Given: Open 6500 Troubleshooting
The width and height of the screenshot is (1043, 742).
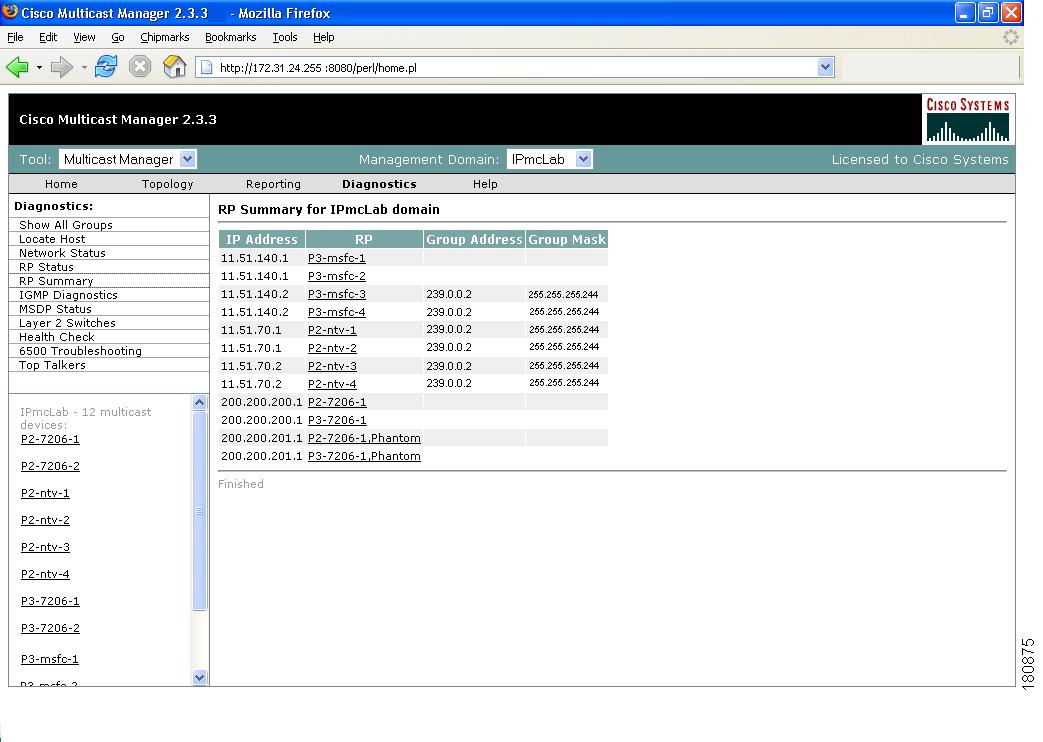Looking at the screenshot, I should (80, 351).
